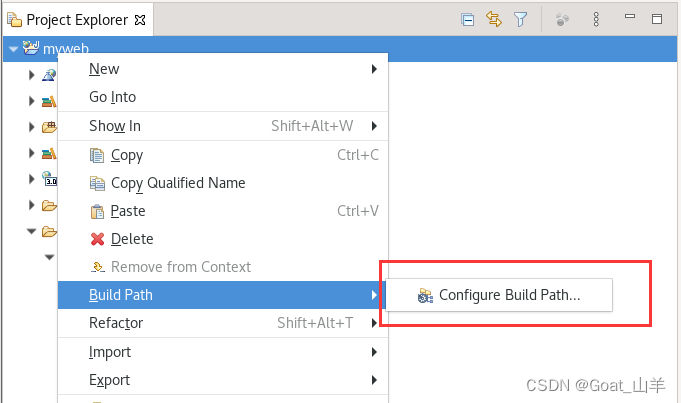Open the filter funnel icon in Project Explorer
Screen dimensions: 681x403
520,20
